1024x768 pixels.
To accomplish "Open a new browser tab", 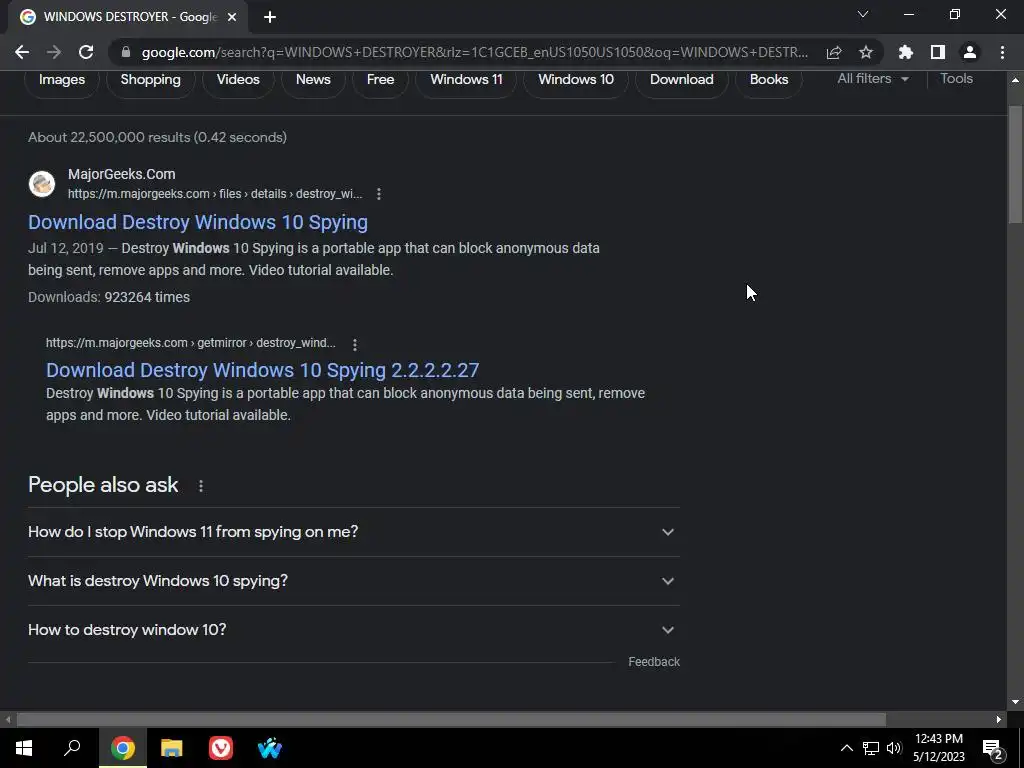I will [x=270, y=17].
